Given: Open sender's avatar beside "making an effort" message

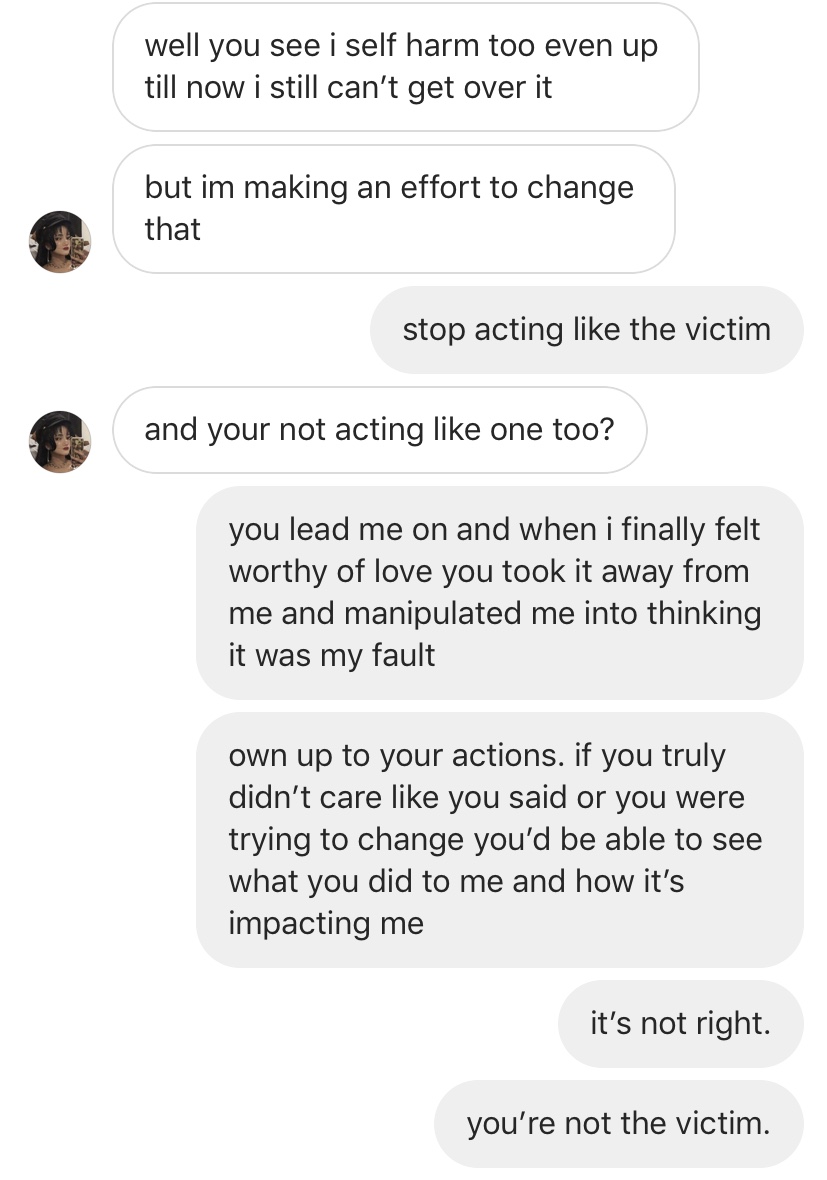Looking at the screenshot, I should pos(60,242).
